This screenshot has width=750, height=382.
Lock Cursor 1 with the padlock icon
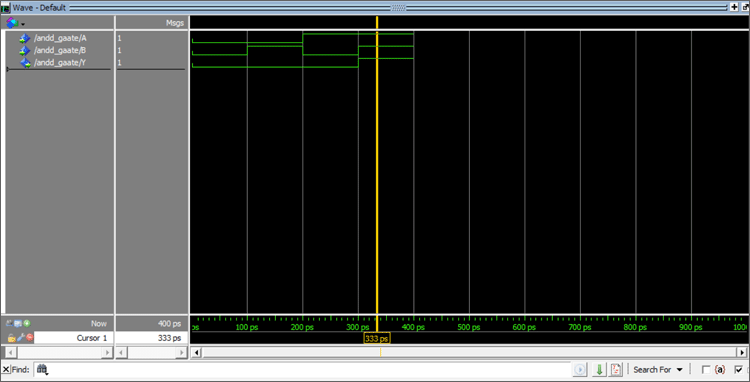(11, 338)
